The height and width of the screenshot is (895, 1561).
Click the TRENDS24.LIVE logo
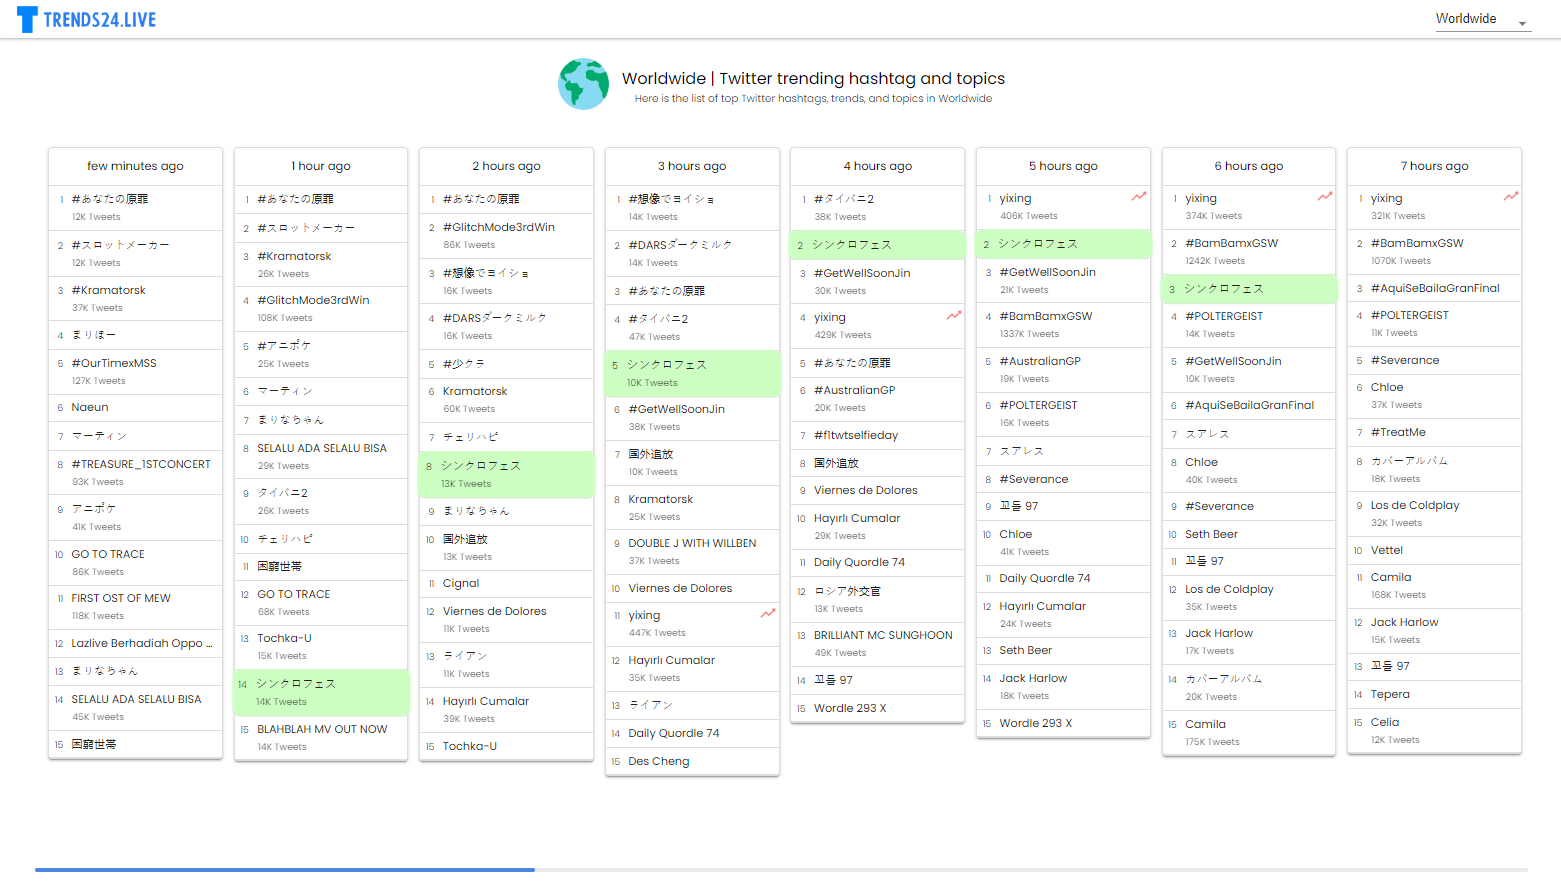(87, 19)
